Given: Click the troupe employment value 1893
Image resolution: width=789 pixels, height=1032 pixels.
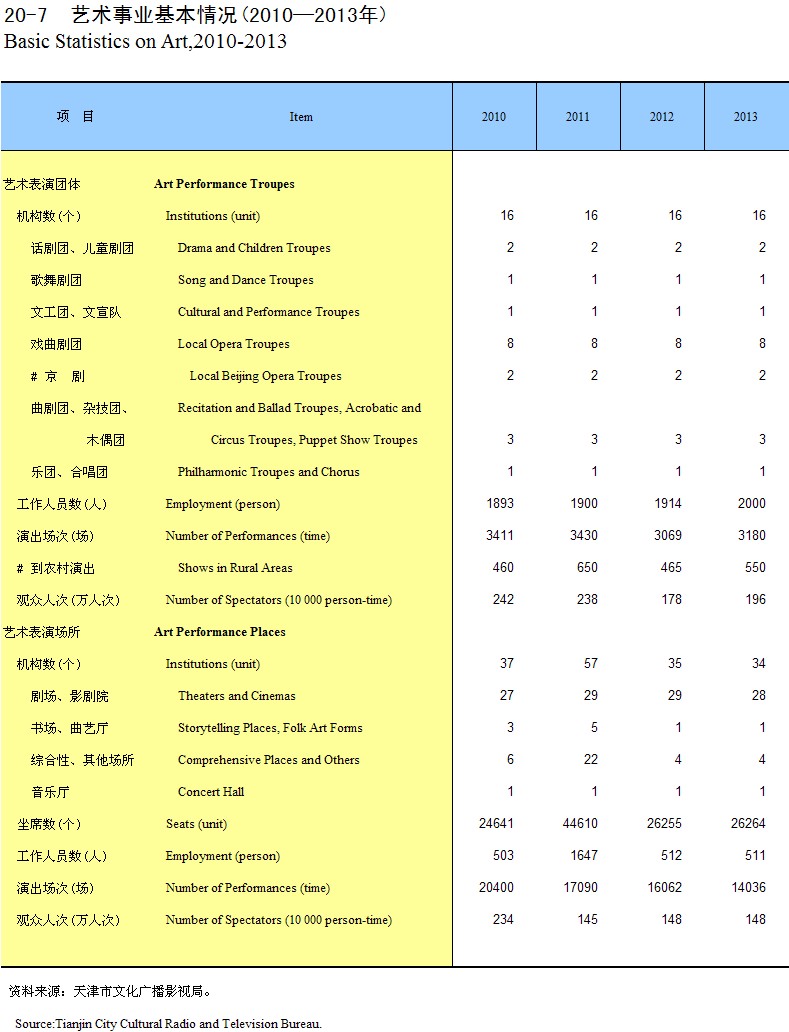Looking at the screenshot, I should [x=500, y=504].
